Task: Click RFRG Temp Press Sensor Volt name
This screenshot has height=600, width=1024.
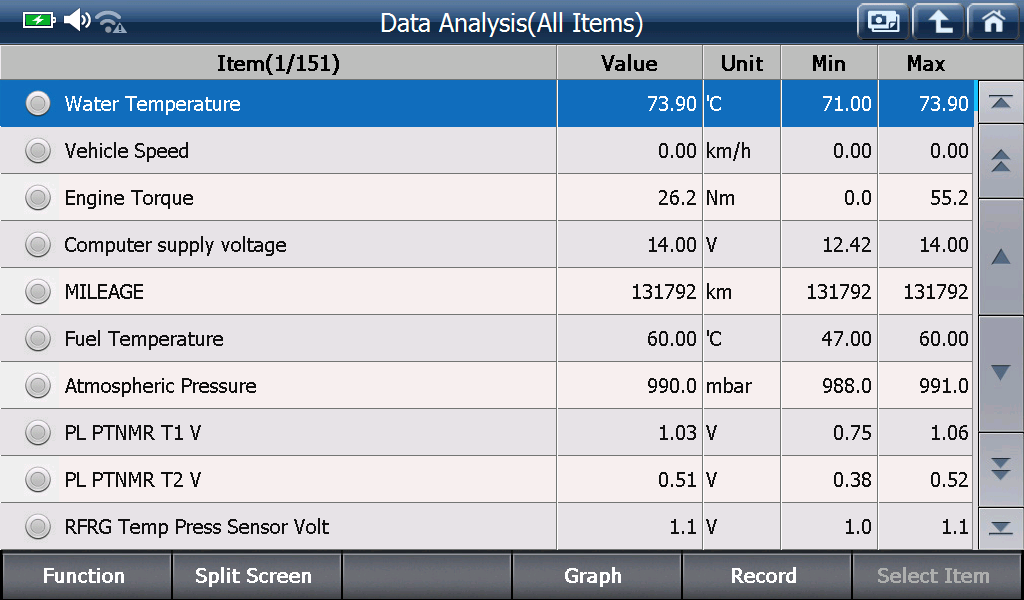Action: [197, 527]
